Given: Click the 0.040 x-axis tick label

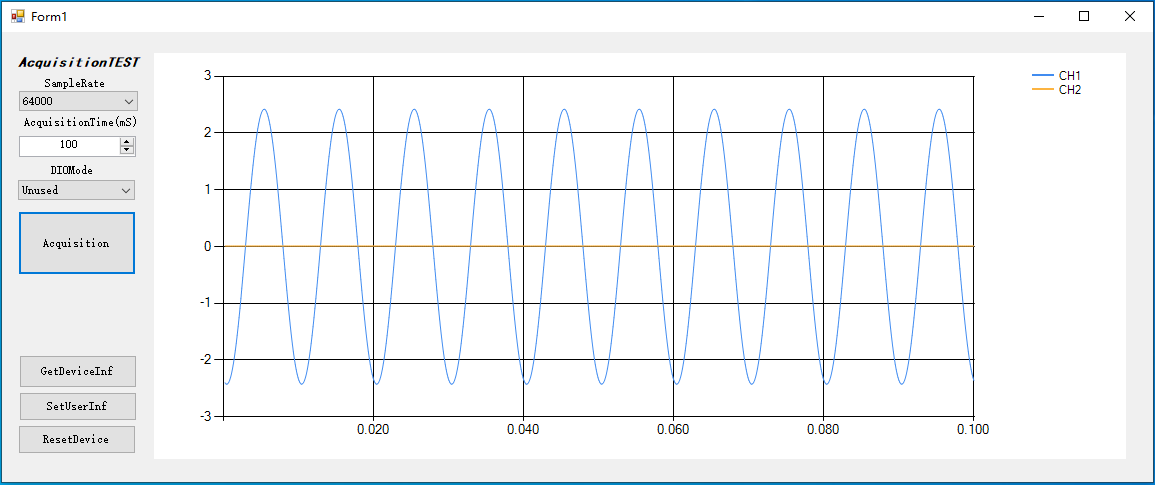Looking at the screenshot, I should (x=523, y=430).
